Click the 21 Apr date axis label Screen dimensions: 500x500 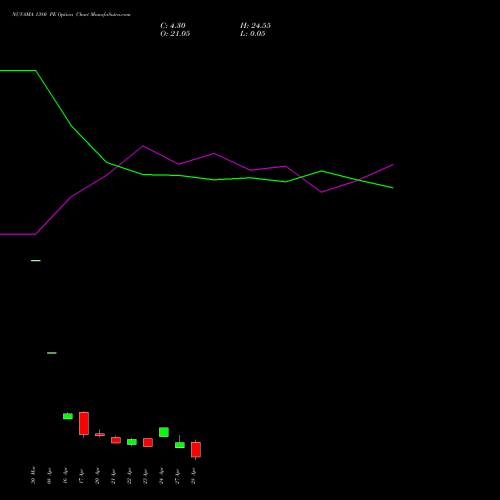[113, 476]
